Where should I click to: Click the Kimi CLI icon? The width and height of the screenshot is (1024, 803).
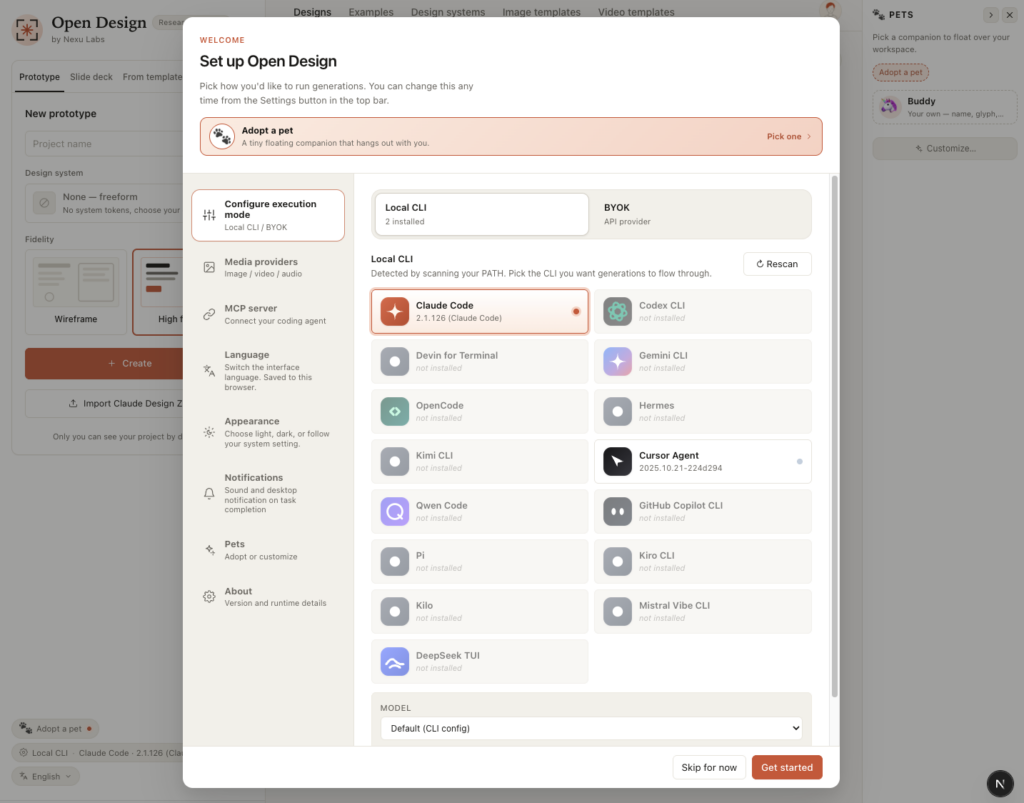(394, 462)
